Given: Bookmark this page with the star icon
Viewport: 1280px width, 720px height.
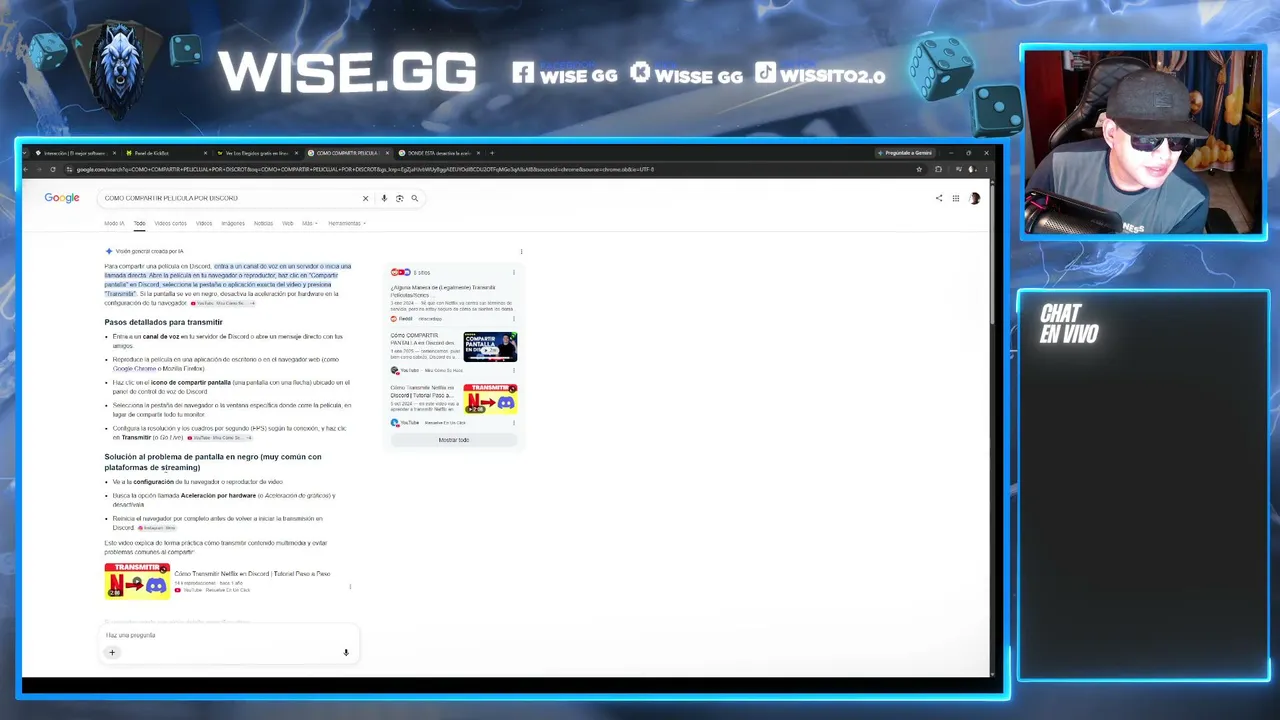Looking at the screenshot, I should click(x=919, y=169).
